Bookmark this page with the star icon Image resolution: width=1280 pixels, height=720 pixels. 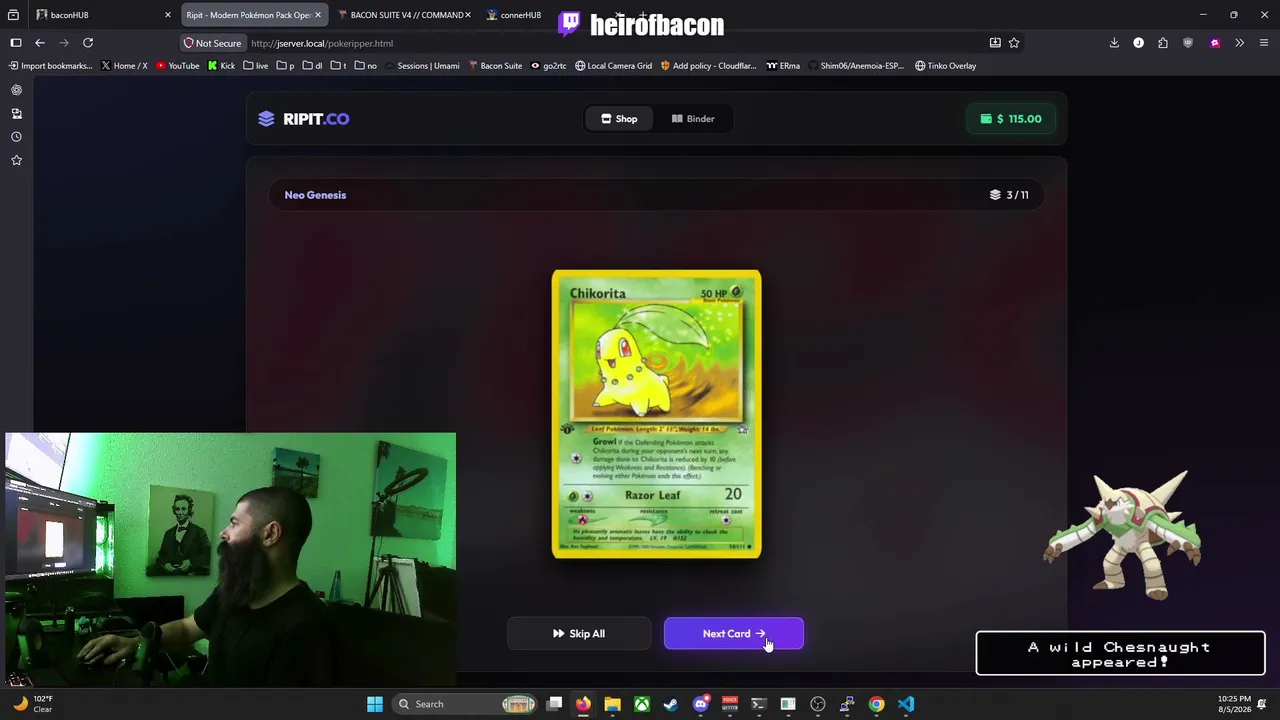pos(1014,43)
